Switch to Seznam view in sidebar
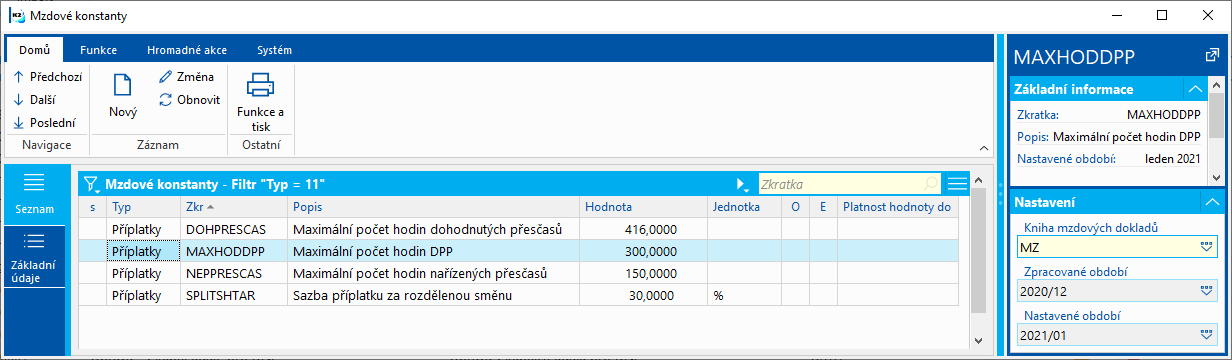This screenshot has width=1232, height=360. coord(35,194)
